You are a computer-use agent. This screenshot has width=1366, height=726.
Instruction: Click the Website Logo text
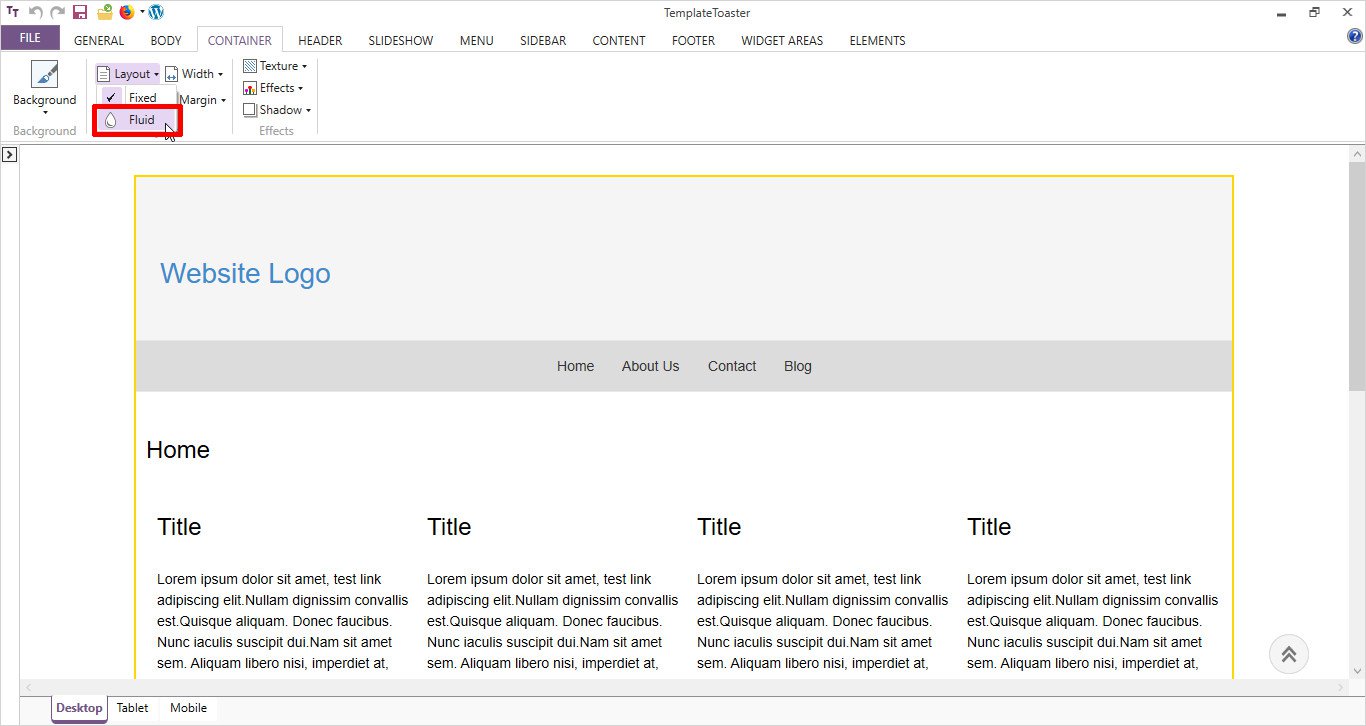click(x=245, y=274)
